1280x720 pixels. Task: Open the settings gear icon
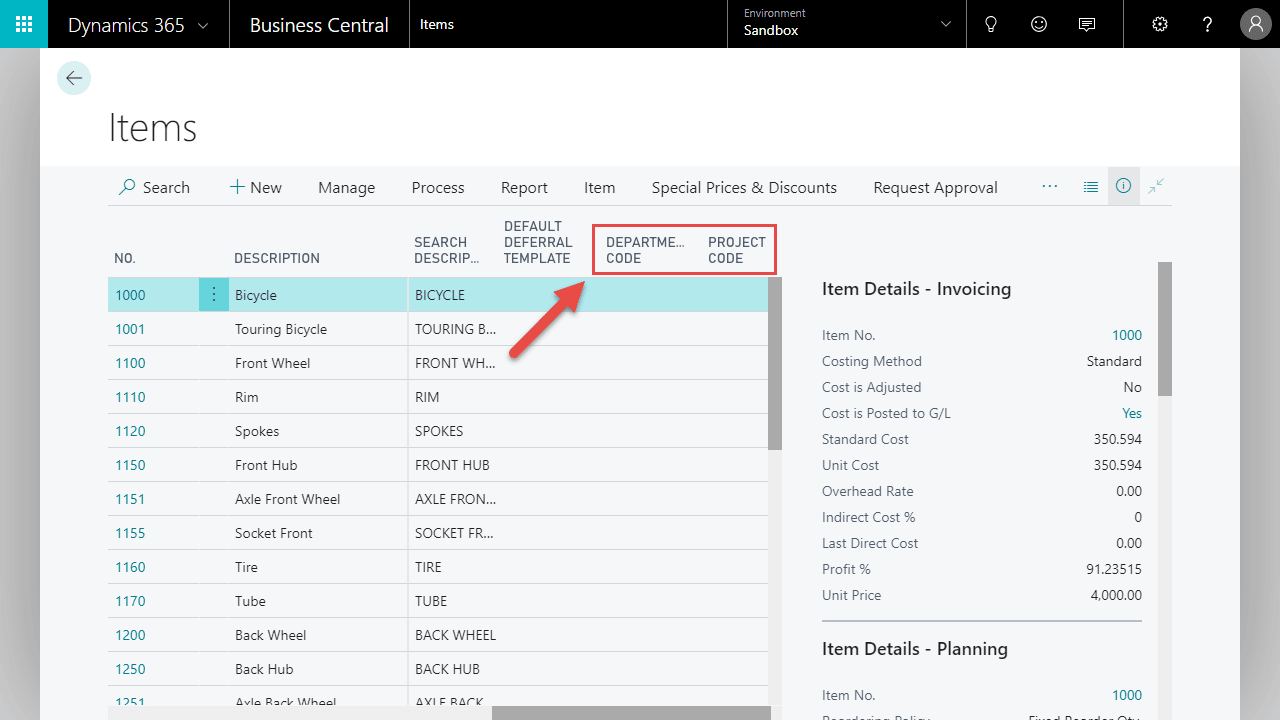coord(1160,24)
